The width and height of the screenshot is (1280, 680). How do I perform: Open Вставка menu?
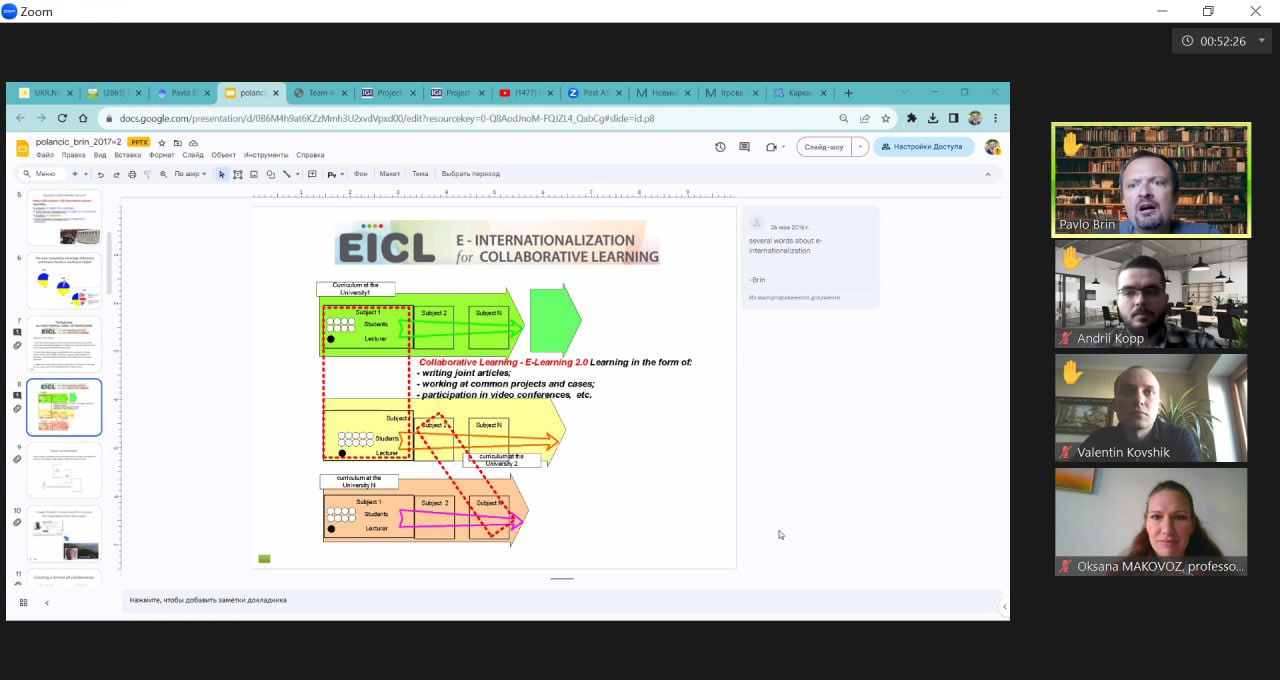tap(128, 155)
